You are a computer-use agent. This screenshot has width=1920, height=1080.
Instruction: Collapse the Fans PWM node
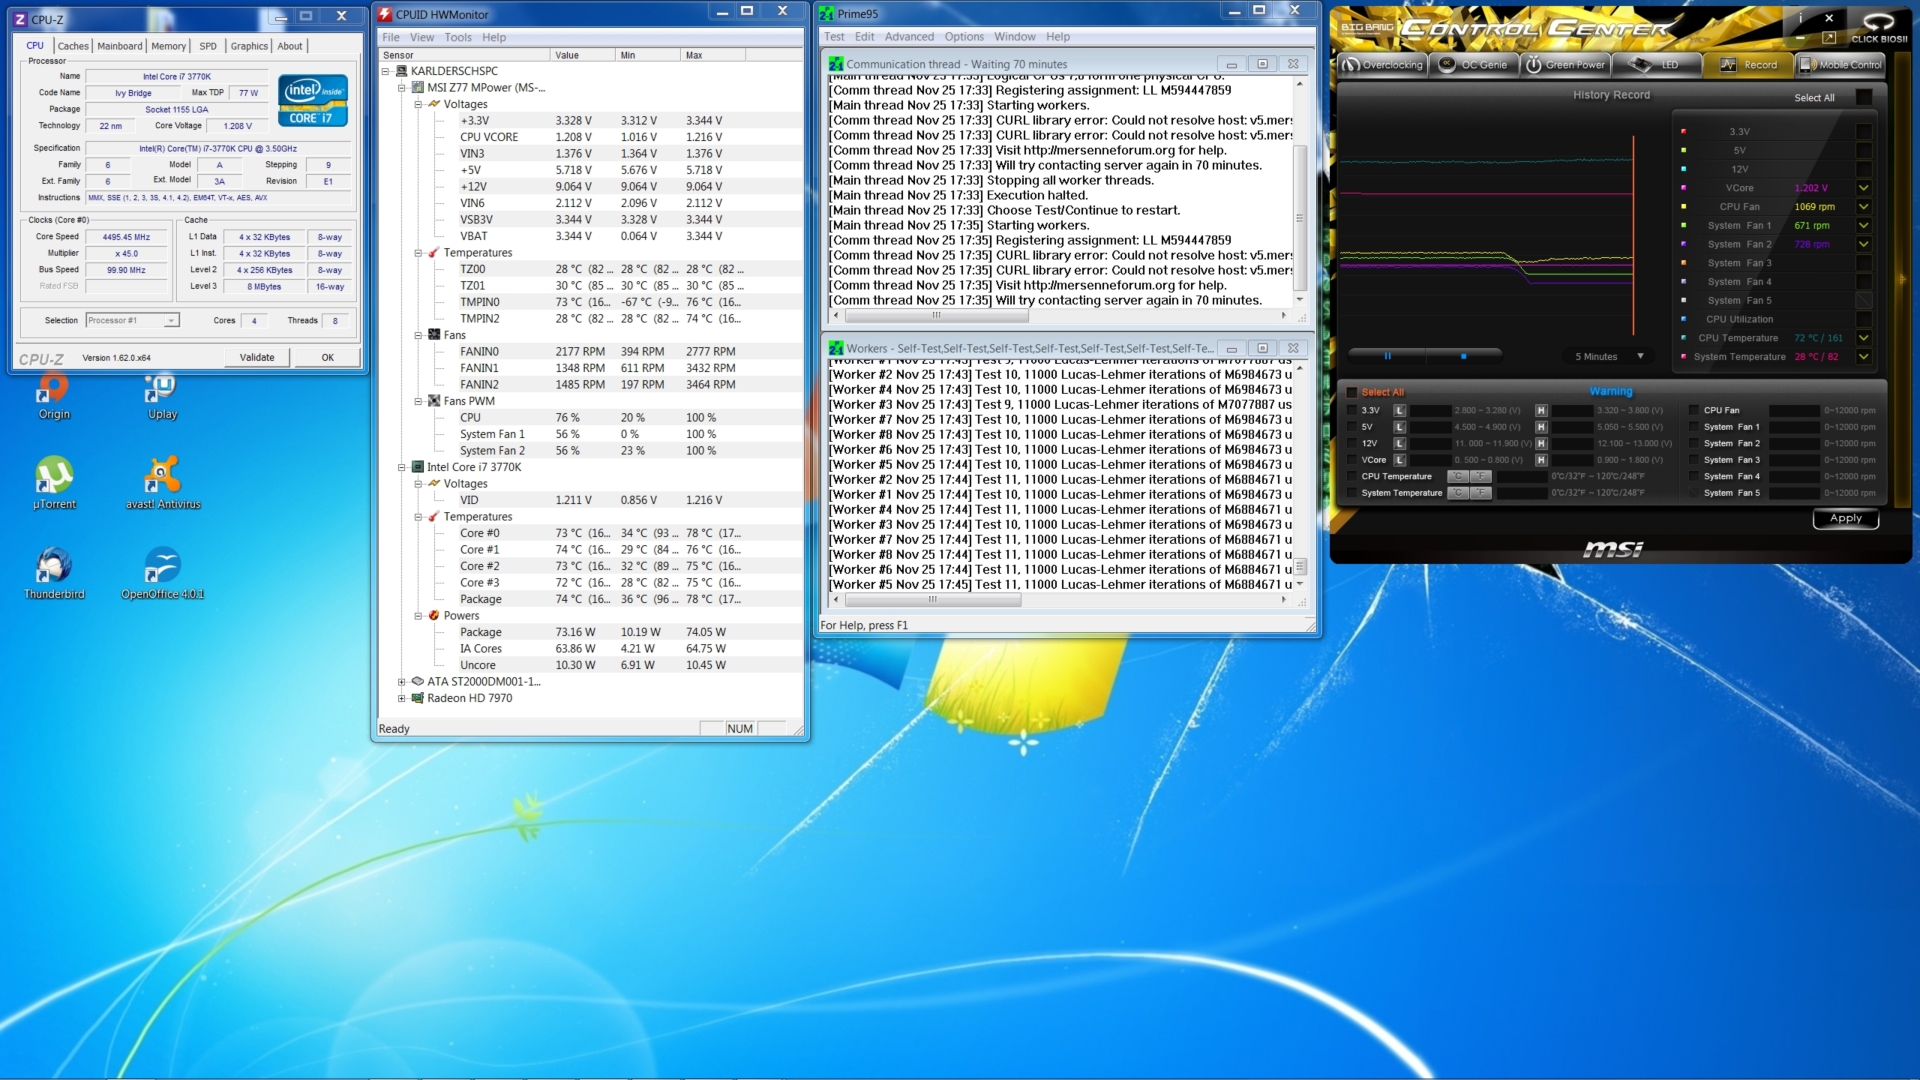point(418,401)
